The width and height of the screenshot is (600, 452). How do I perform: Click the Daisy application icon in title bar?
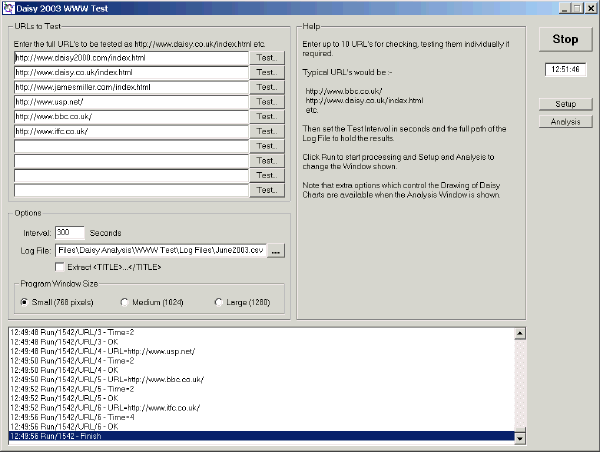coord(8,8)
